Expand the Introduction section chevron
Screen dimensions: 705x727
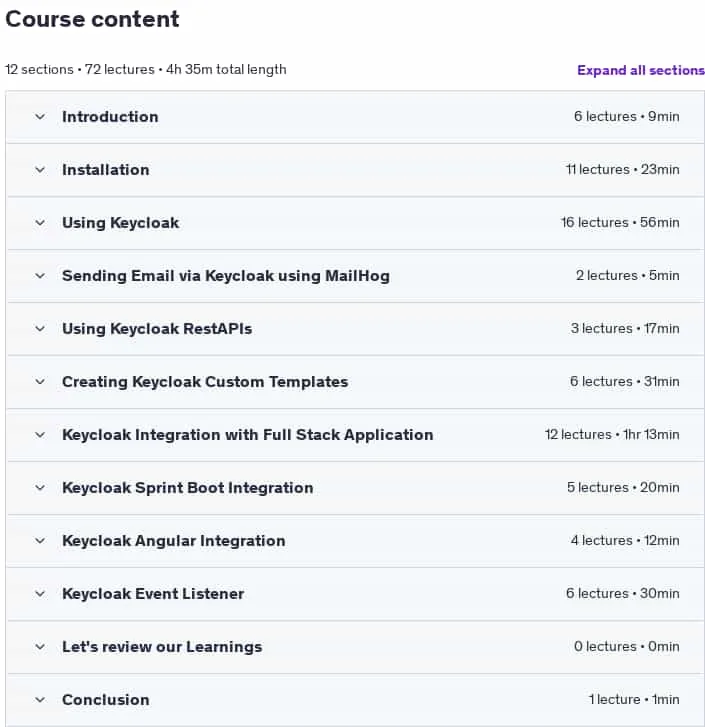(40, 117)
